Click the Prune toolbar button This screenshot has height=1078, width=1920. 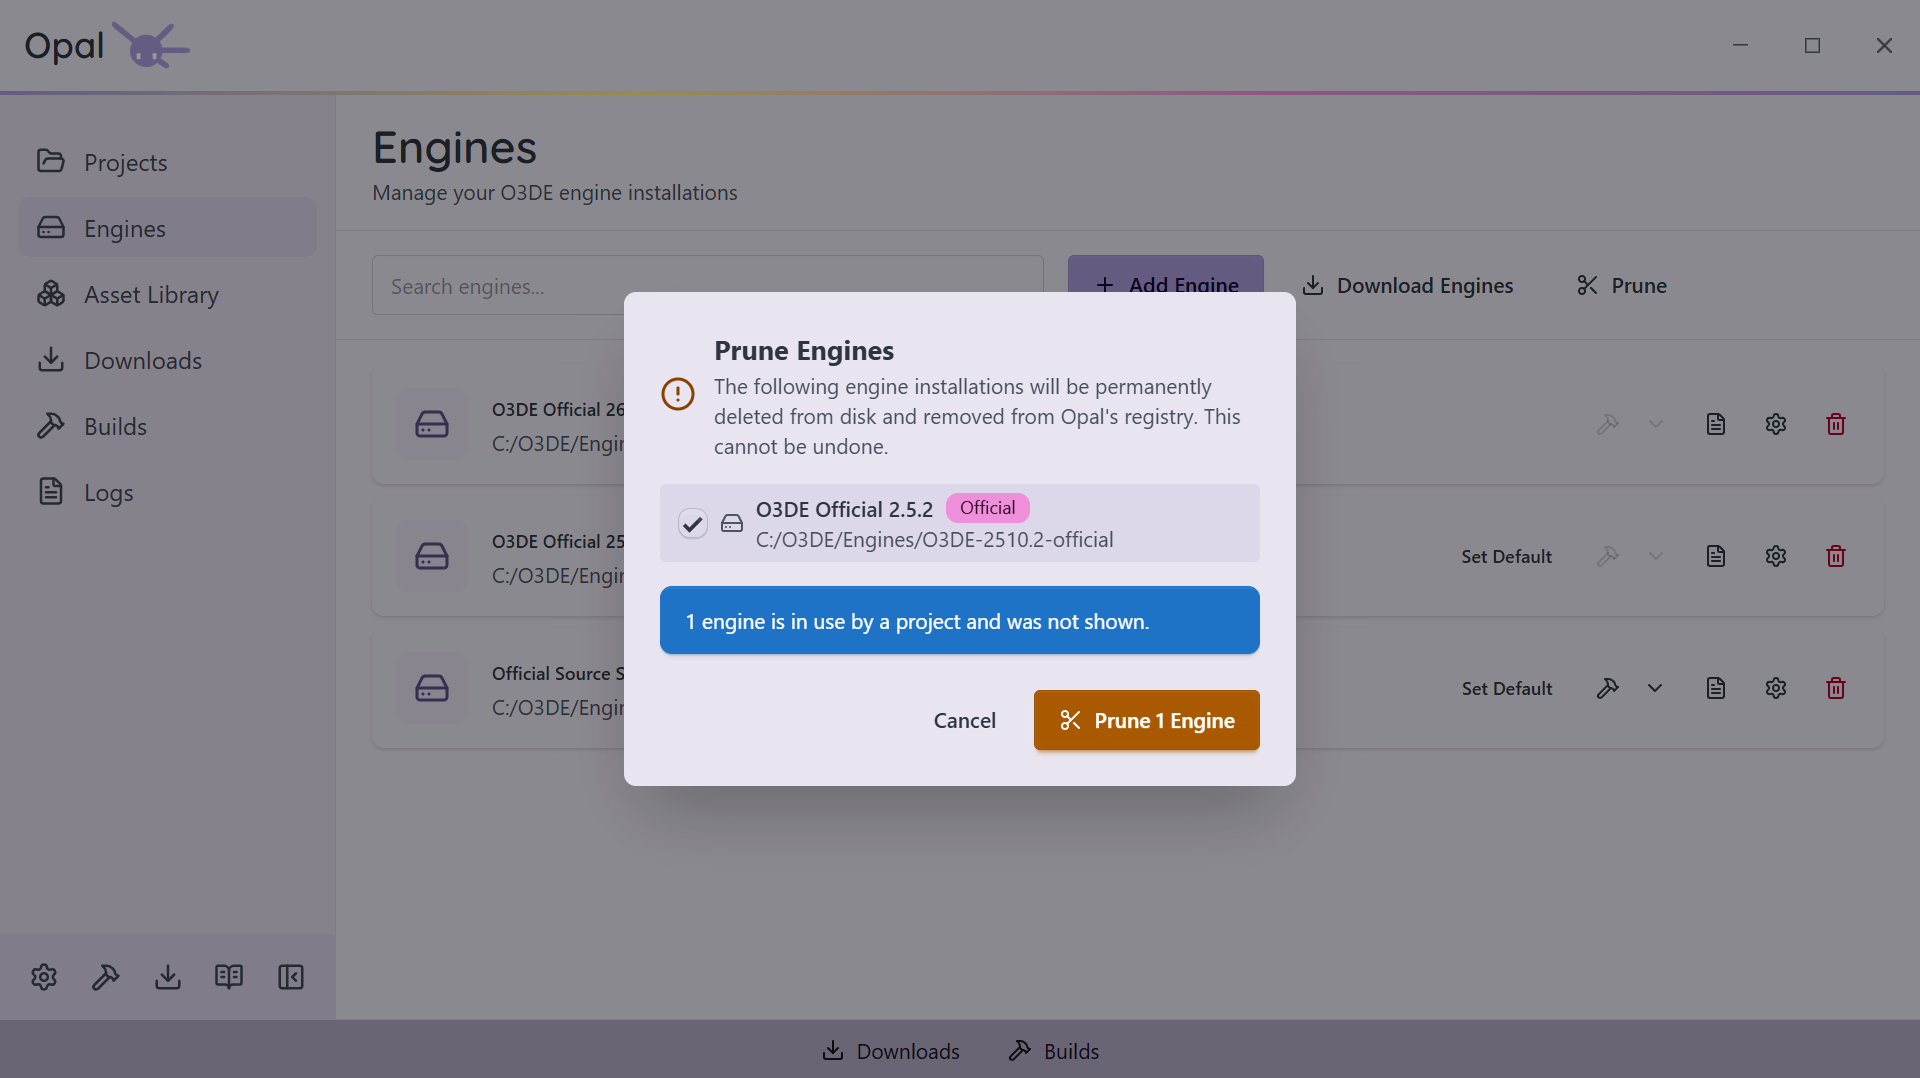(1621, 285)
